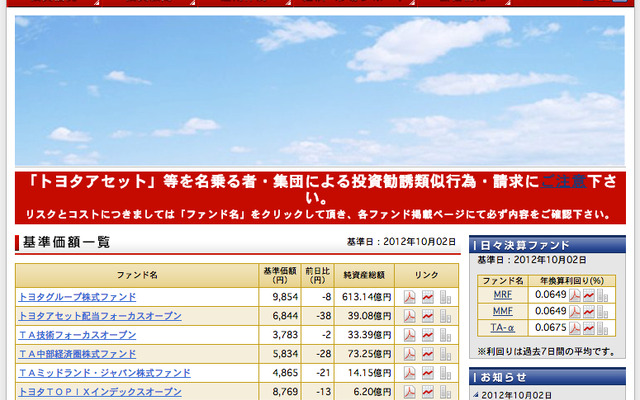Click the お知らせ panel header
This screenshot has width=640, height=400.
[547, 377]
